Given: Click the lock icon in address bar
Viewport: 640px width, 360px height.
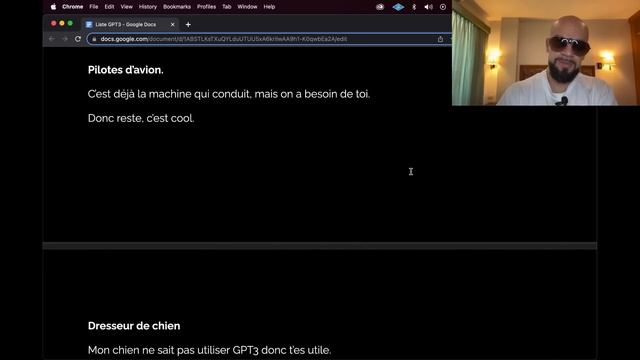Looking at the screenshot, I should point(94,39).
